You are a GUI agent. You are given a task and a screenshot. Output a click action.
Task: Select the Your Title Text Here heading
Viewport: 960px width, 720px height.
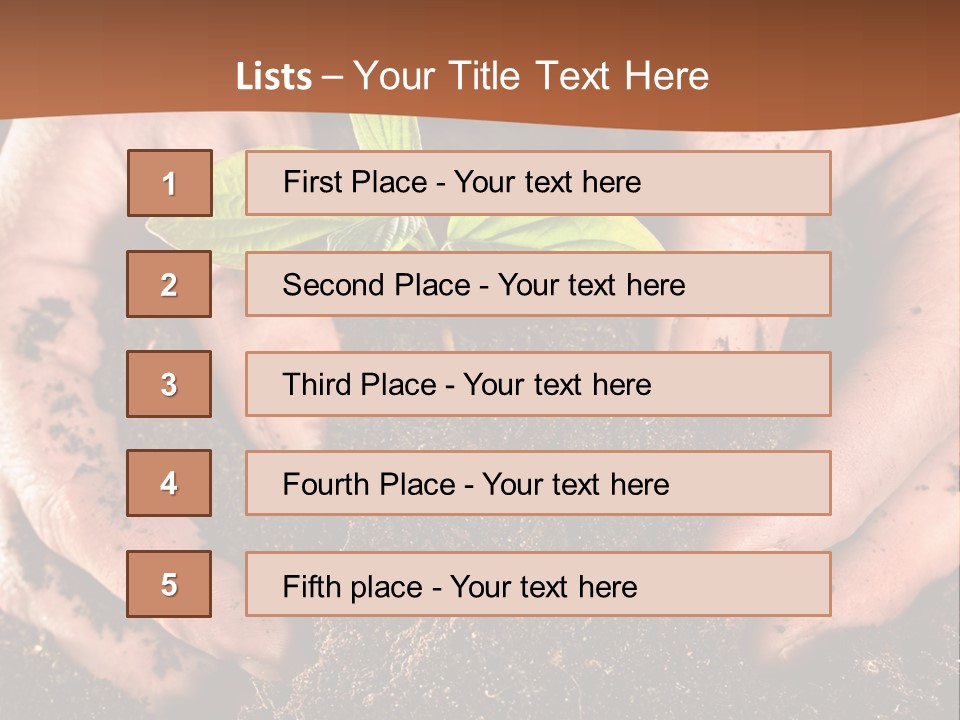click(x=531, y=76)
